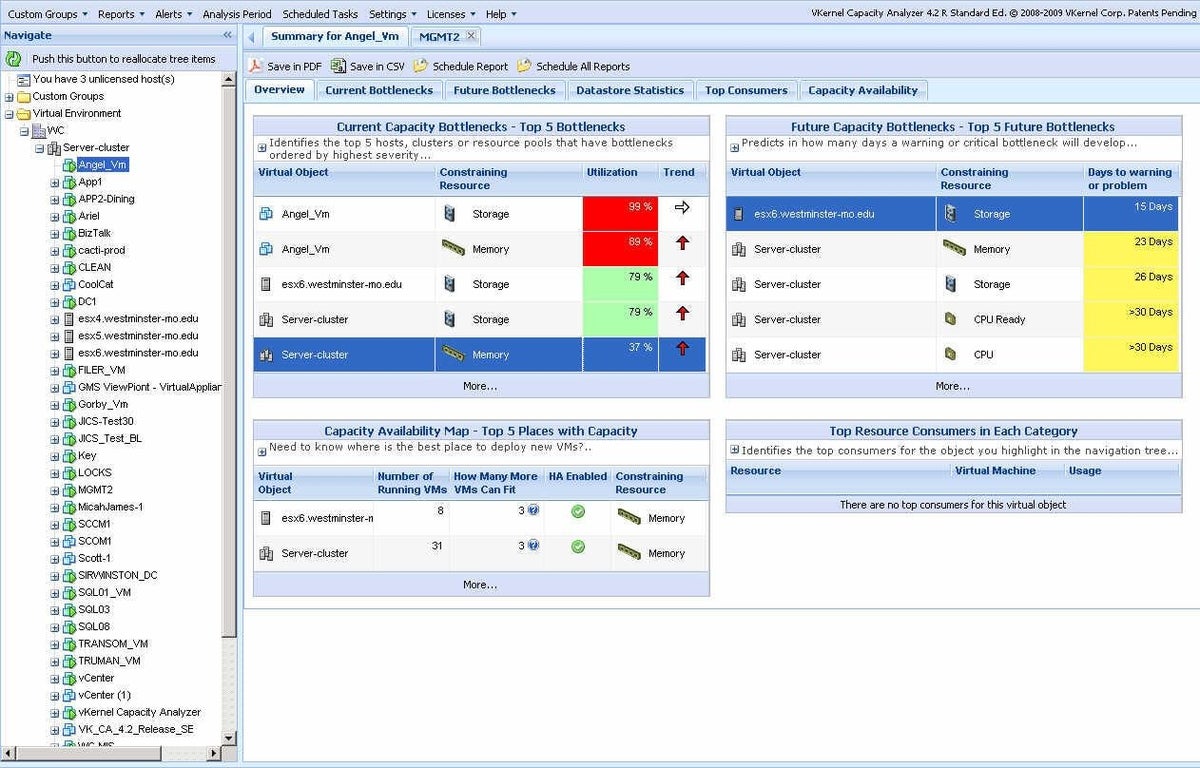Expand Future Capacity Bottlenecks description
Screen dimensions: 1200x768
[734, 148]
